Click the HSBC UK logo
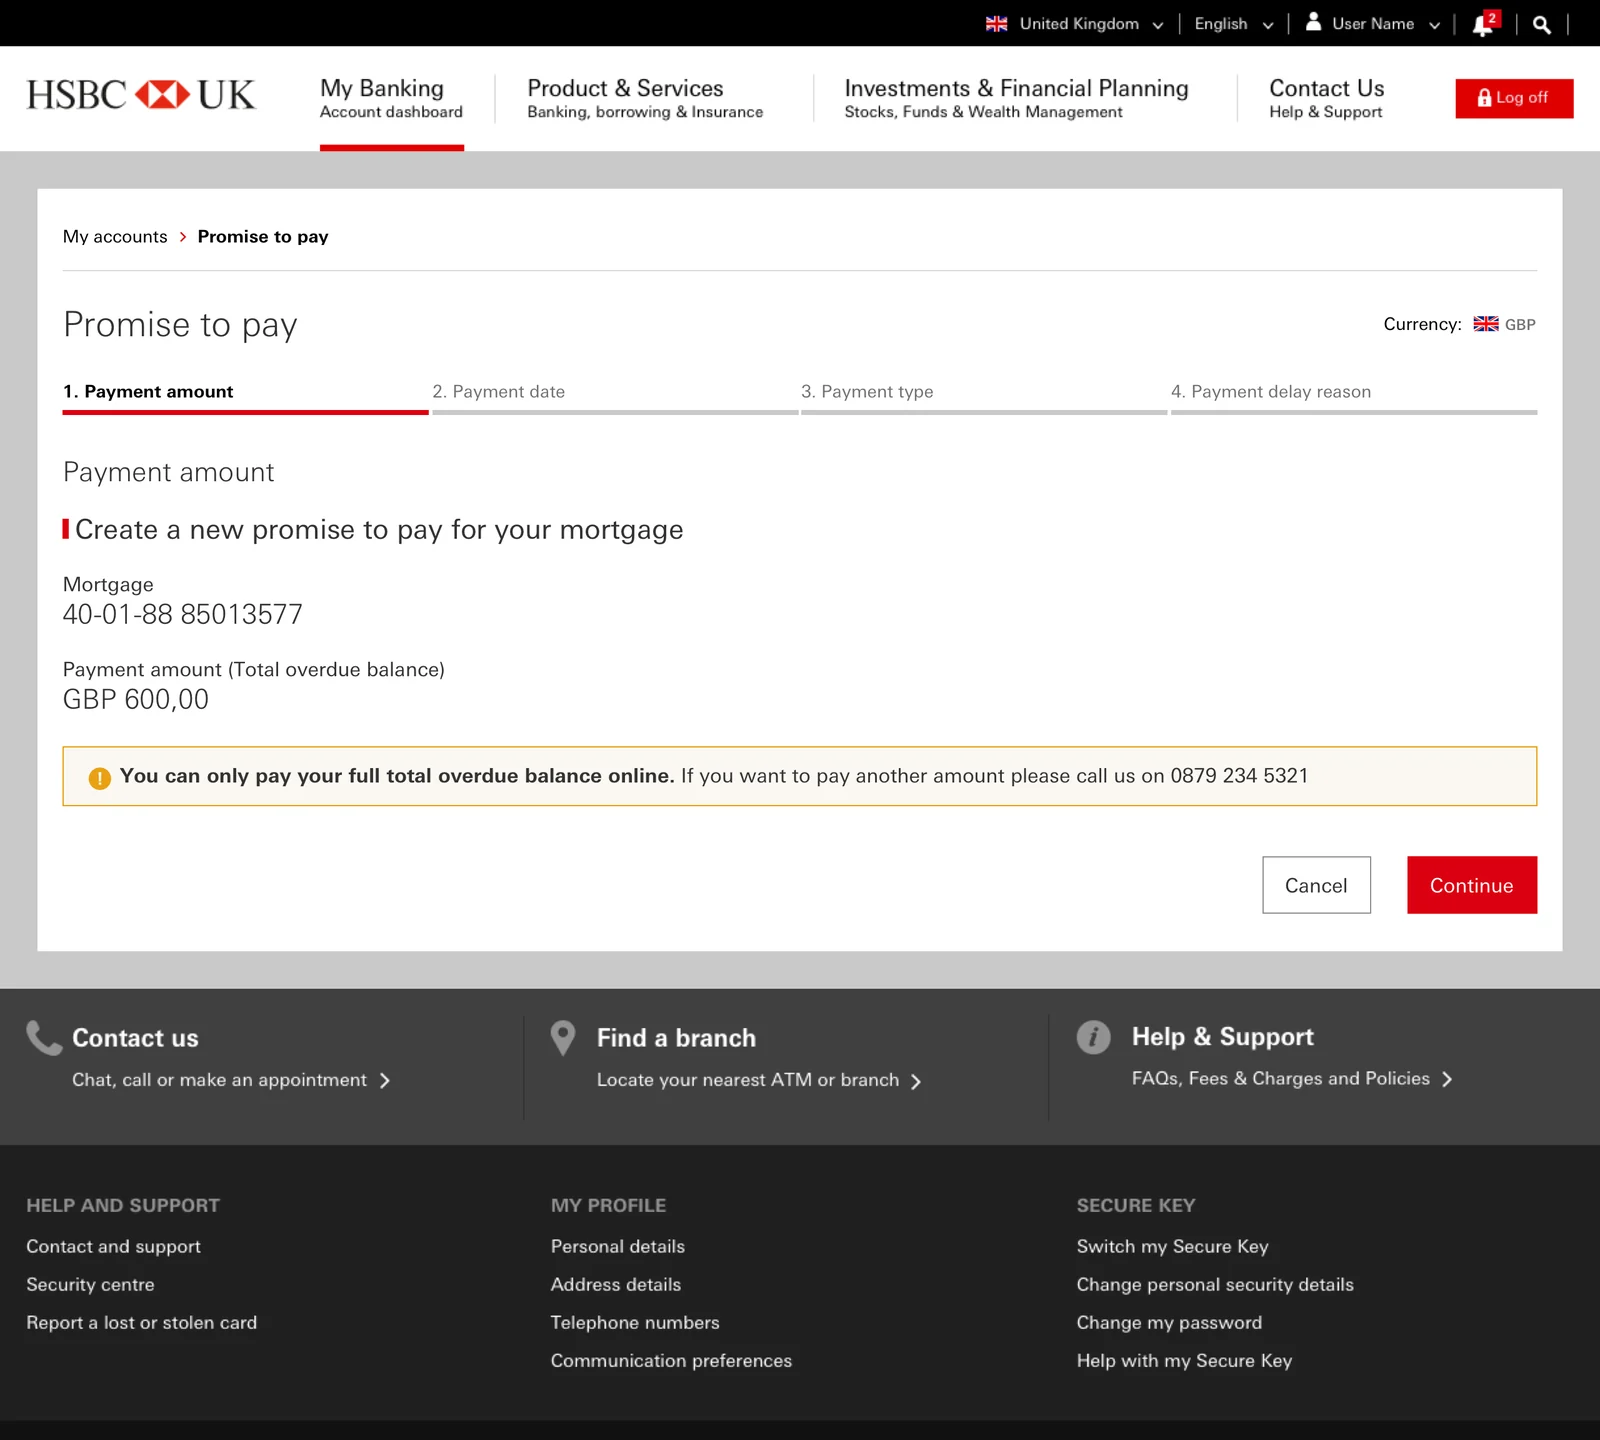The width and height of the screenshot is (1600, 1440). [x=141, y=95]
